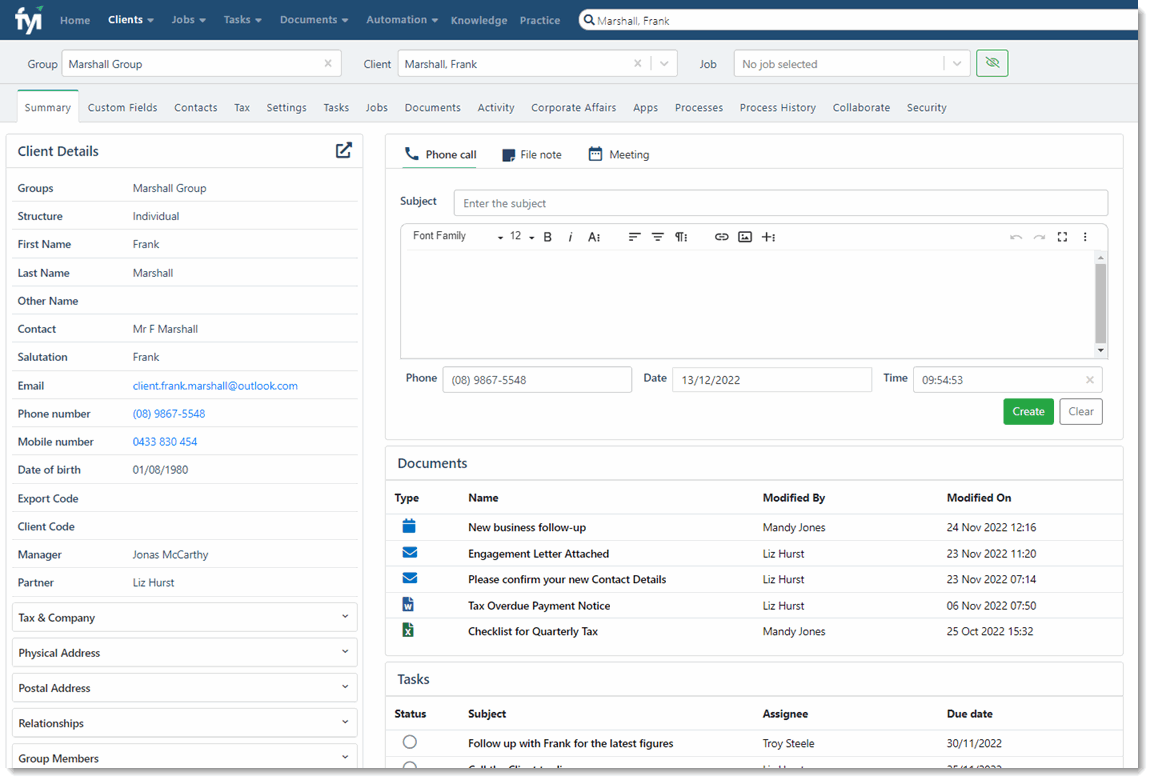Toggle bold formatting in the note editor
This screenshot has width=1153, height=783.
547,236
